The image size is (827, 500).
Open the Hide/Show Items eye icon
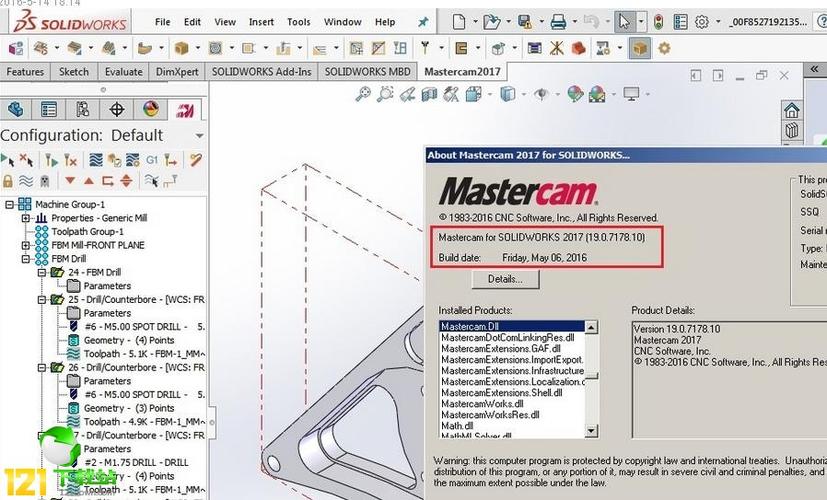(x=541, y=94)
